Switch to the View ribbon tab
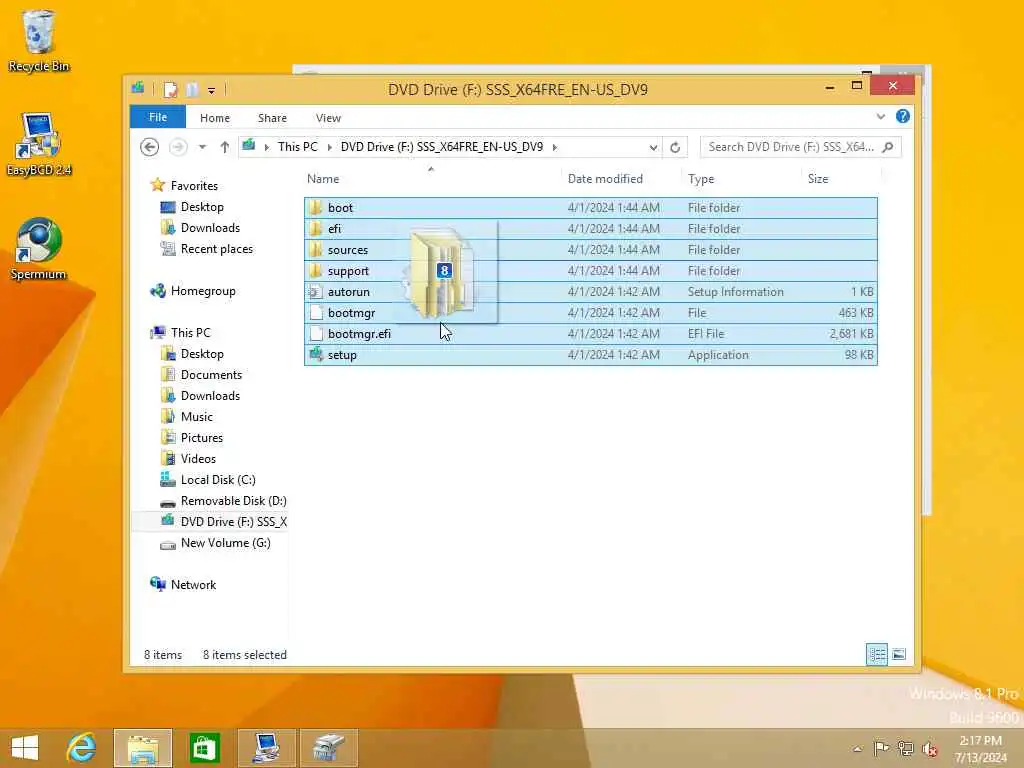Viewport: 1024px width, 768px height. tap(328, 118)
